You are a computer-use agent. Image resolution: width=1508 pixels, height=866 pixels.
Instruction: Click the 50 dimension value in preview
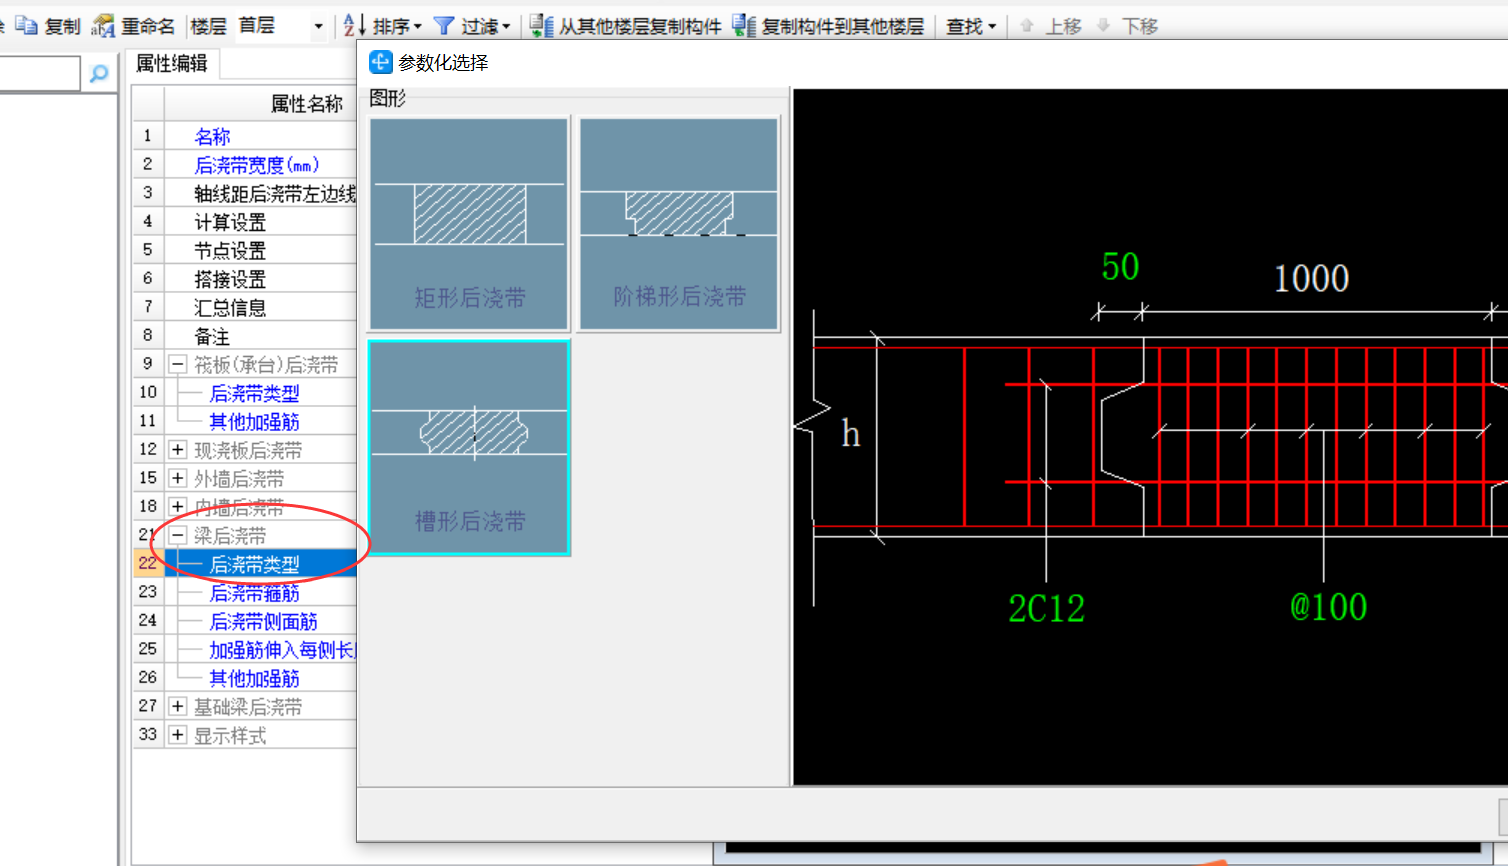[x=1120, y=267]
